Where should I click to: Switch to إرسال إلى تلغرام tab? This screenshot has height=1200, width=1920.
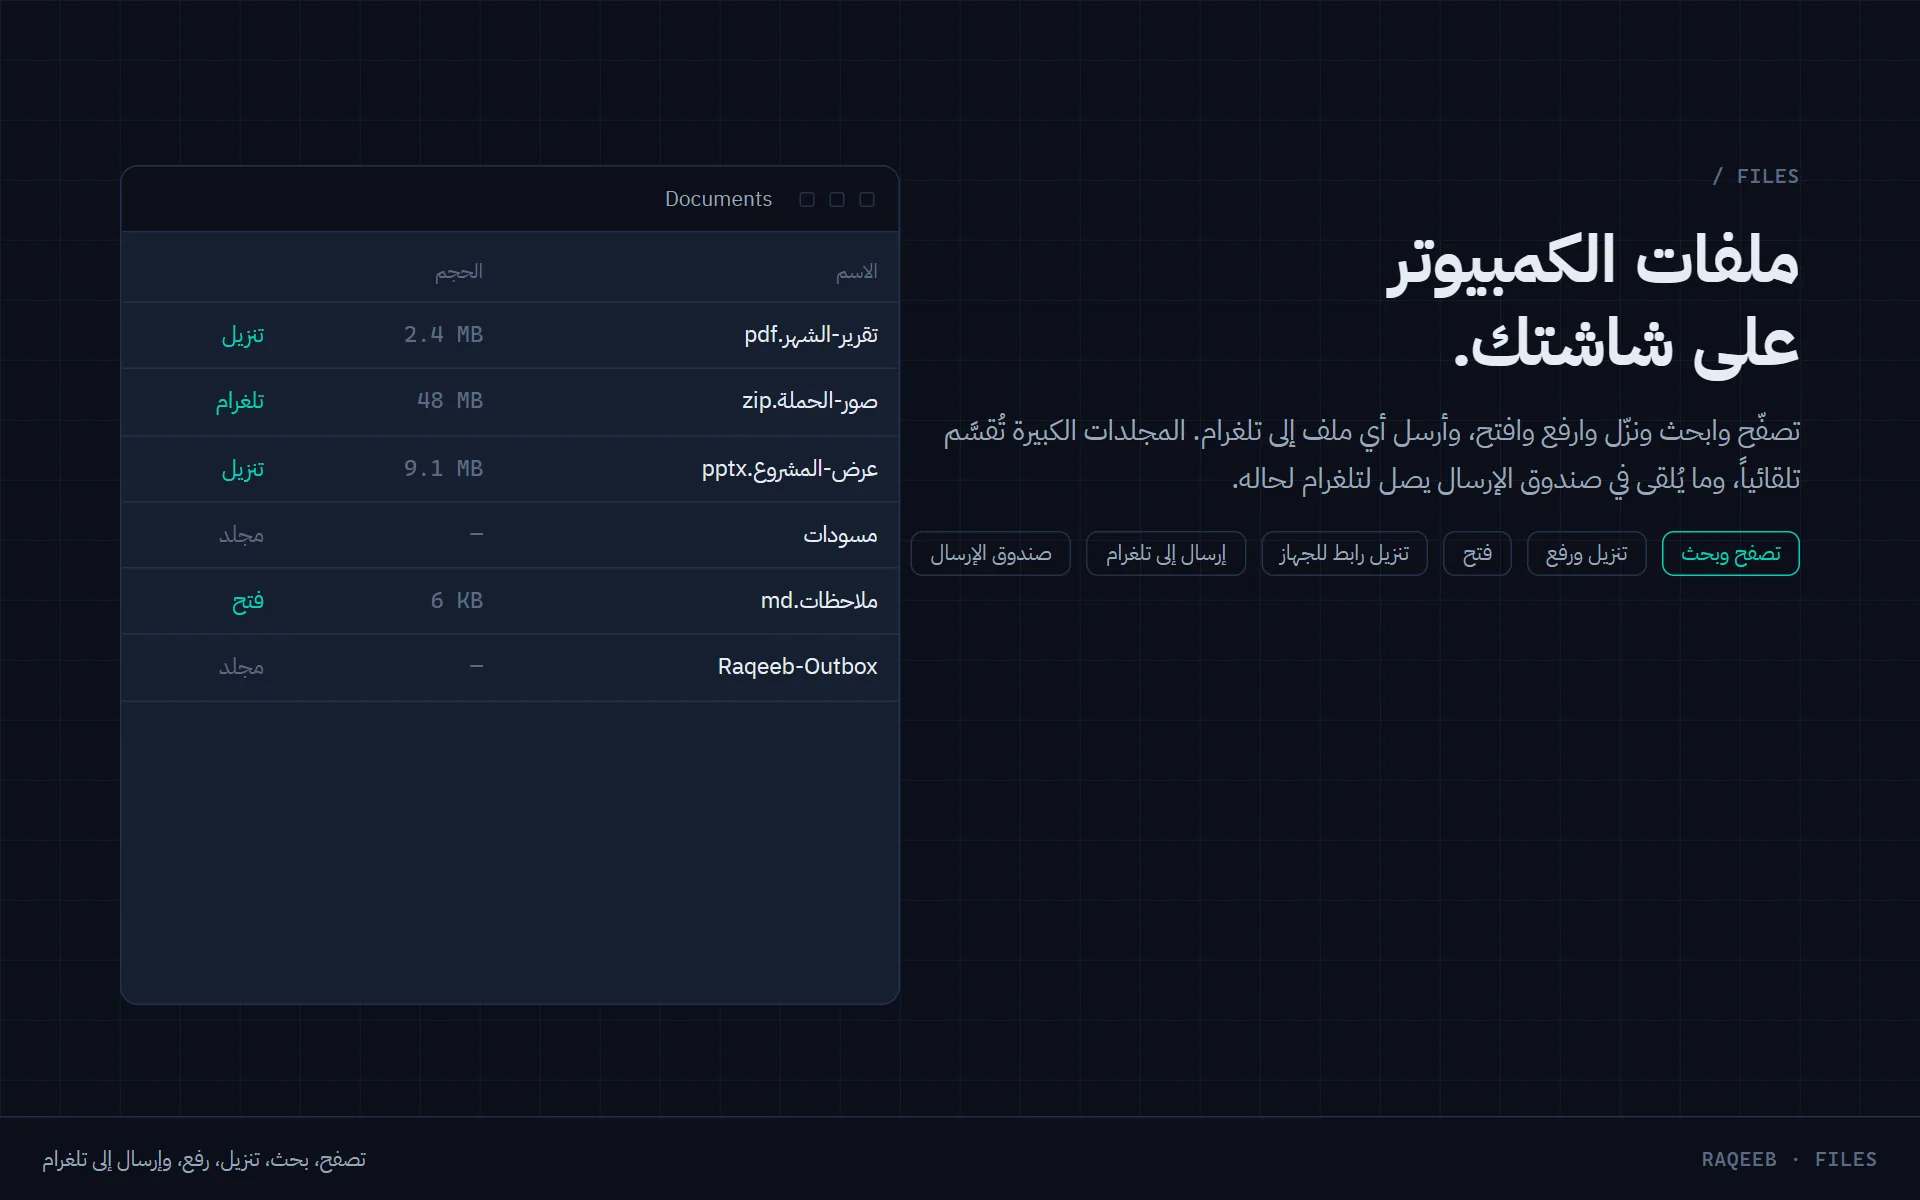point(1166,553)
